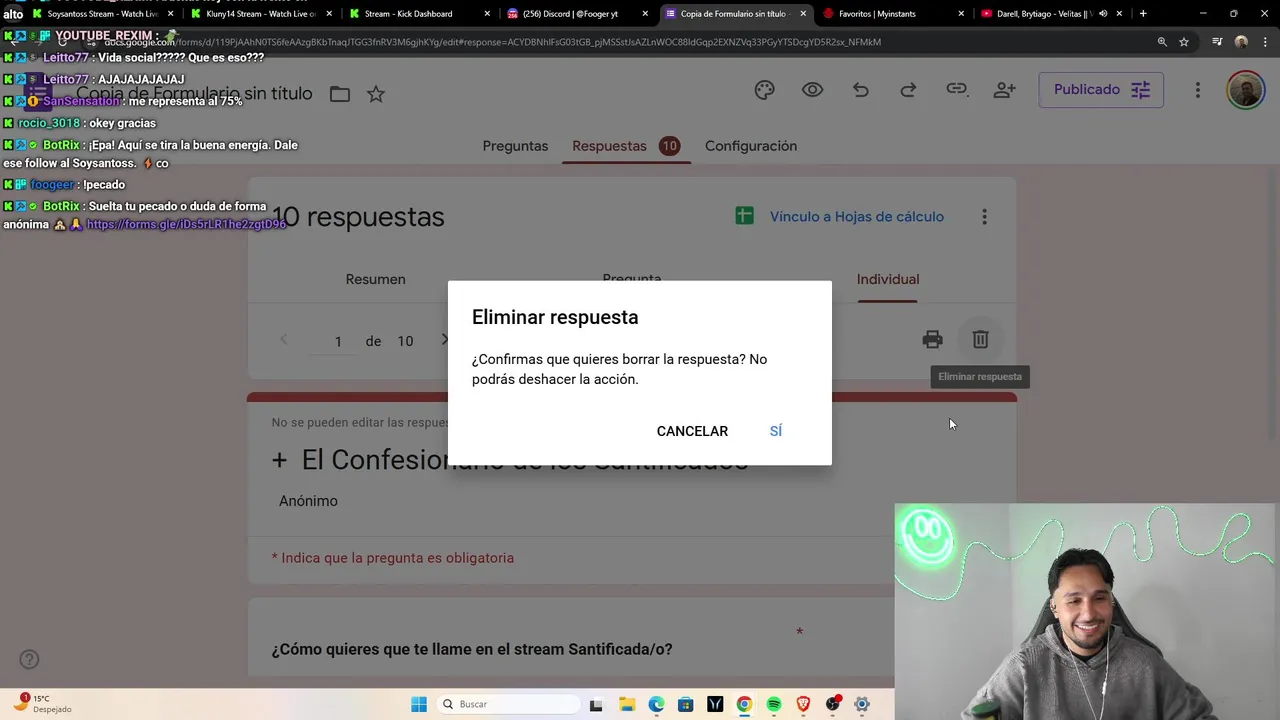The image size is (1280, 720).
Task: Go to previous response arrow
Action: tap(284, 340)
